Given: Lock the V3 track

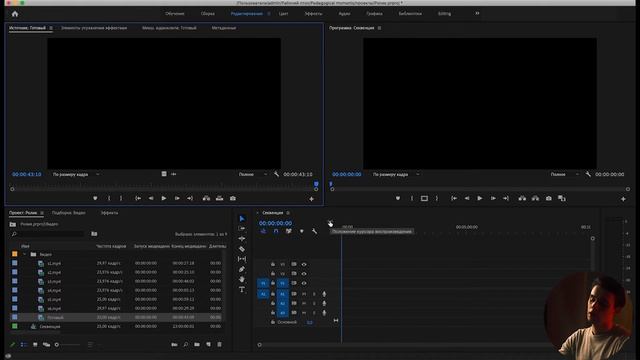Looking at the screenshot, I should tap(273, 264).
